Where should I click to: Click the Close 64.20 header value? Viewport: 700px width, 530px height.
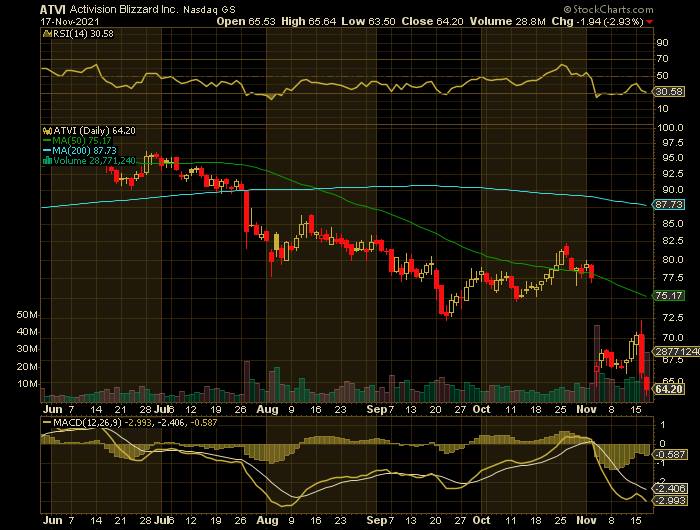[432, 21]
